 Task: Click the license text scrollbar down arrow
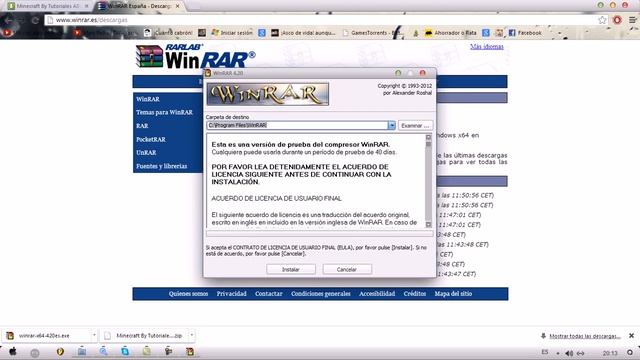(x=428, y=224)
